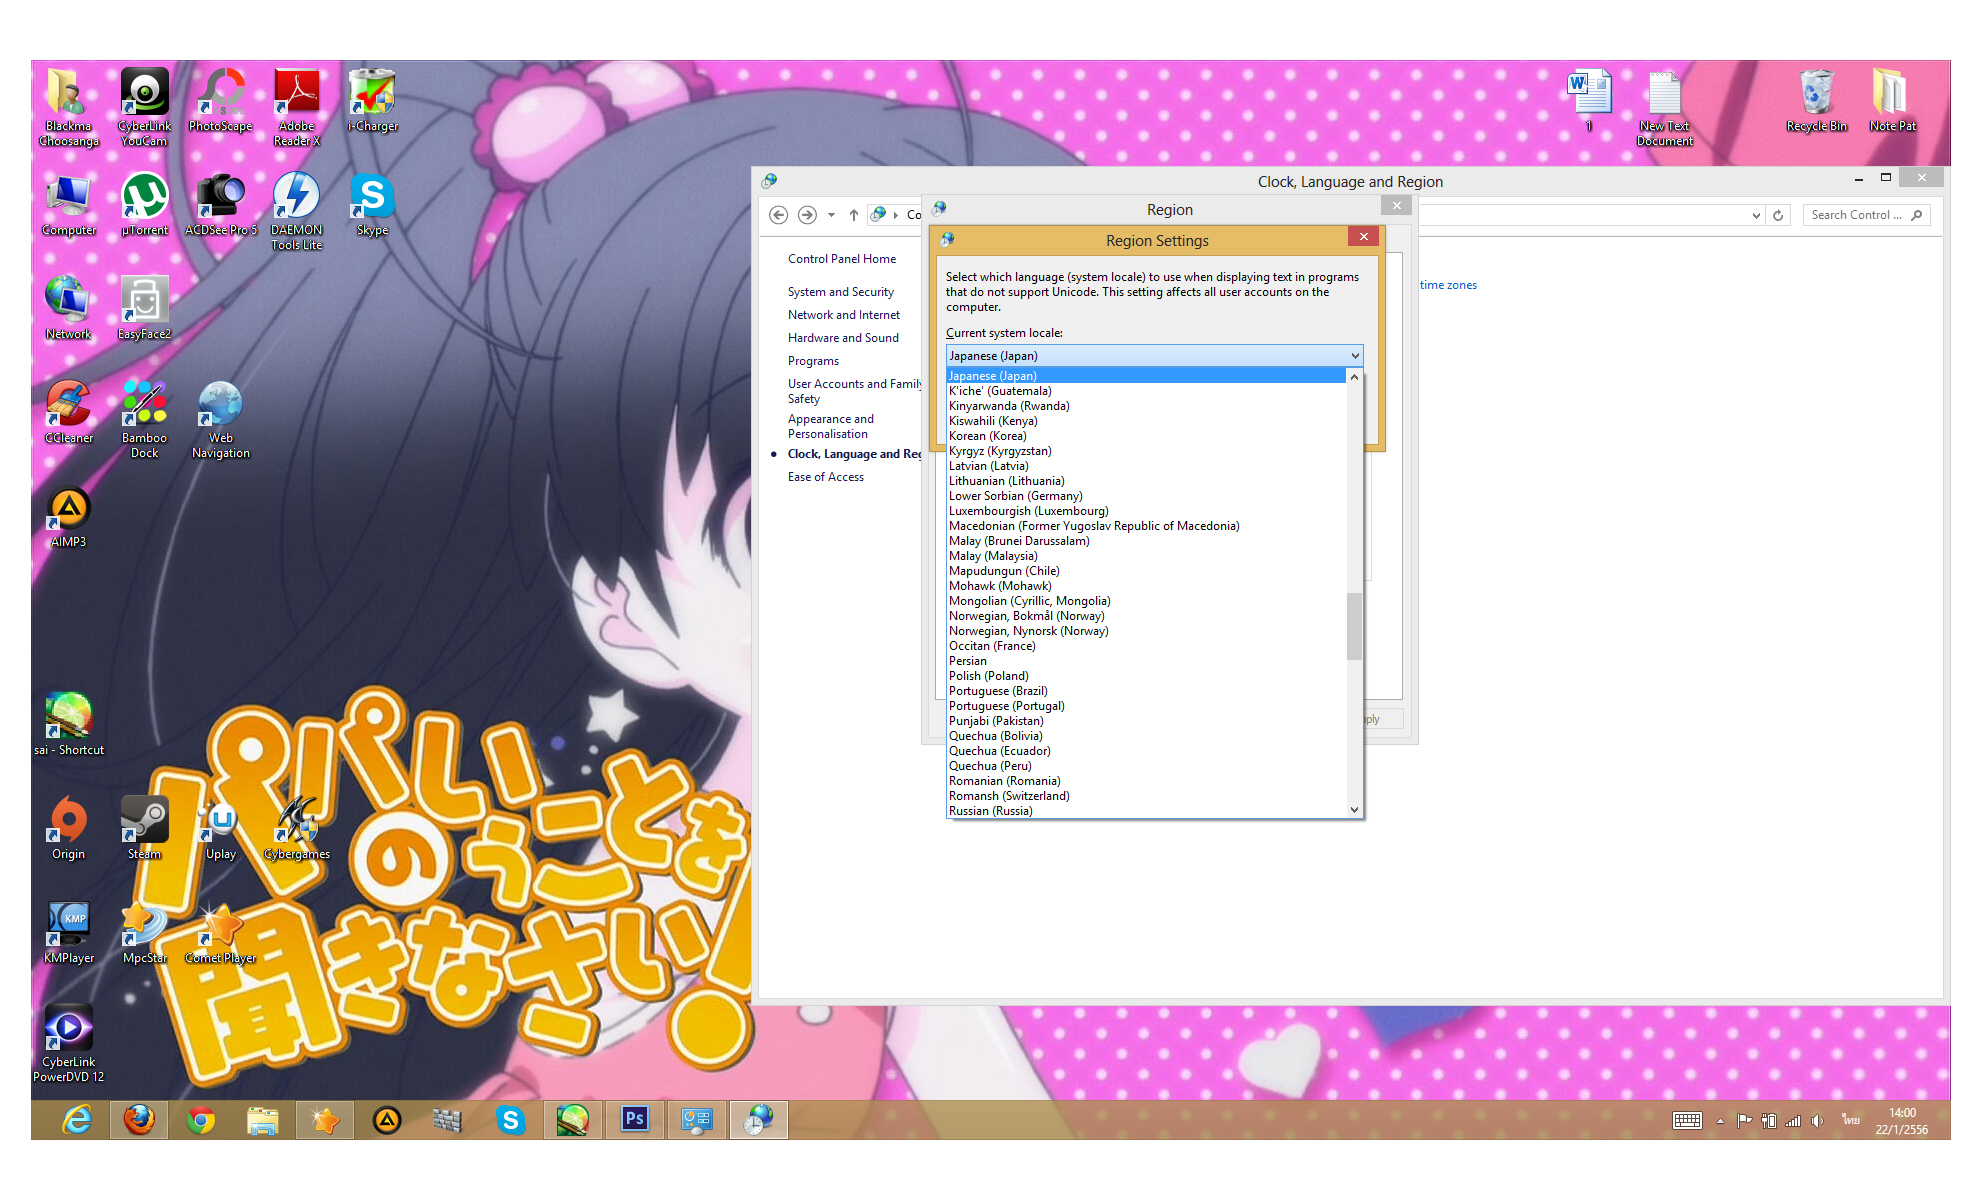Click scroll-down arrow in locale list
1980x1200 pixels.
(1355, 810)
